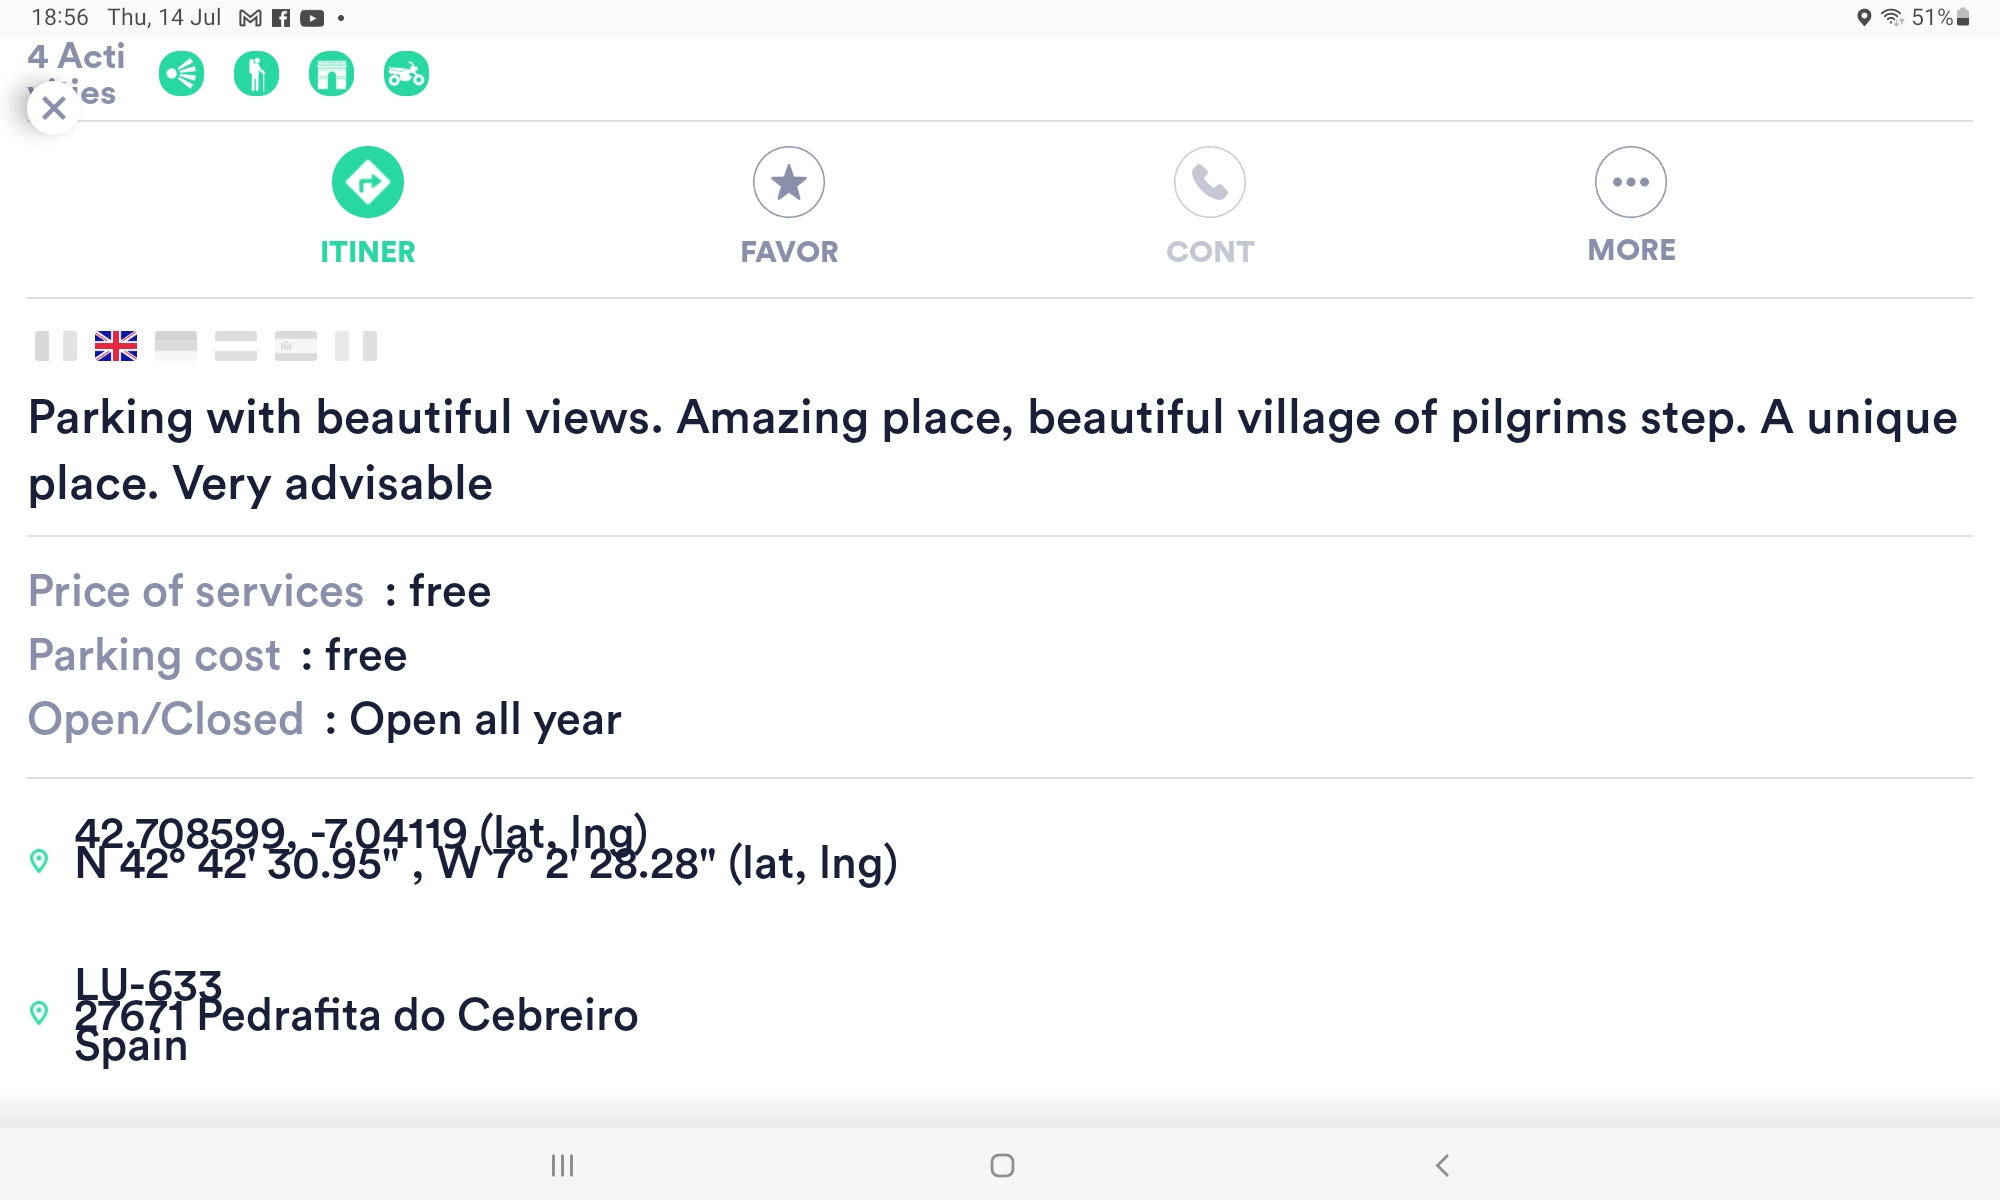Tap the Parking cost label
The height and width of the screenshot is (1200, 2000).
(x=155, y=655)
